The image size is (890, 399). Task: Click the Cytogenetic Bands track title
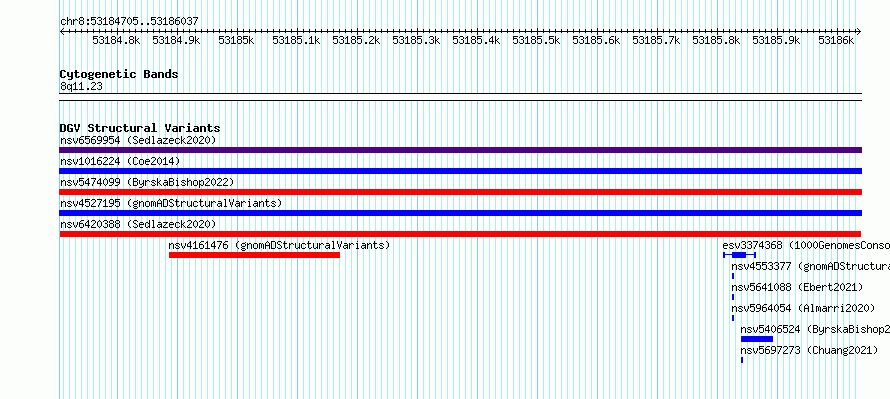119,74
